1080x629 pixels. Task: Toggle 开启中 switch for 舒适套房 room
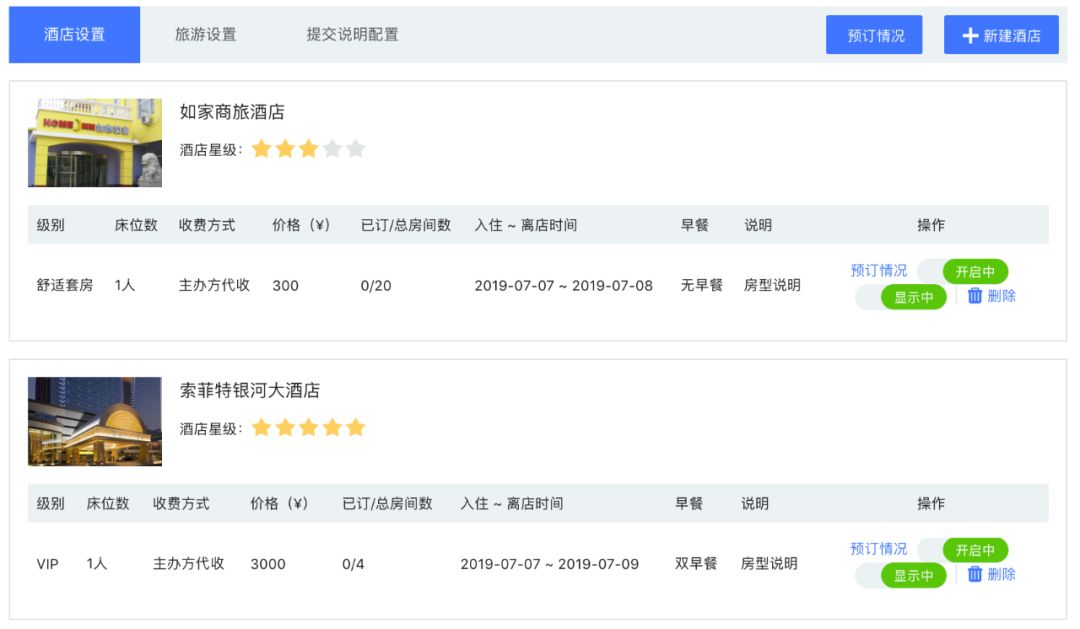pyautogui.click(x=963, y=272)
